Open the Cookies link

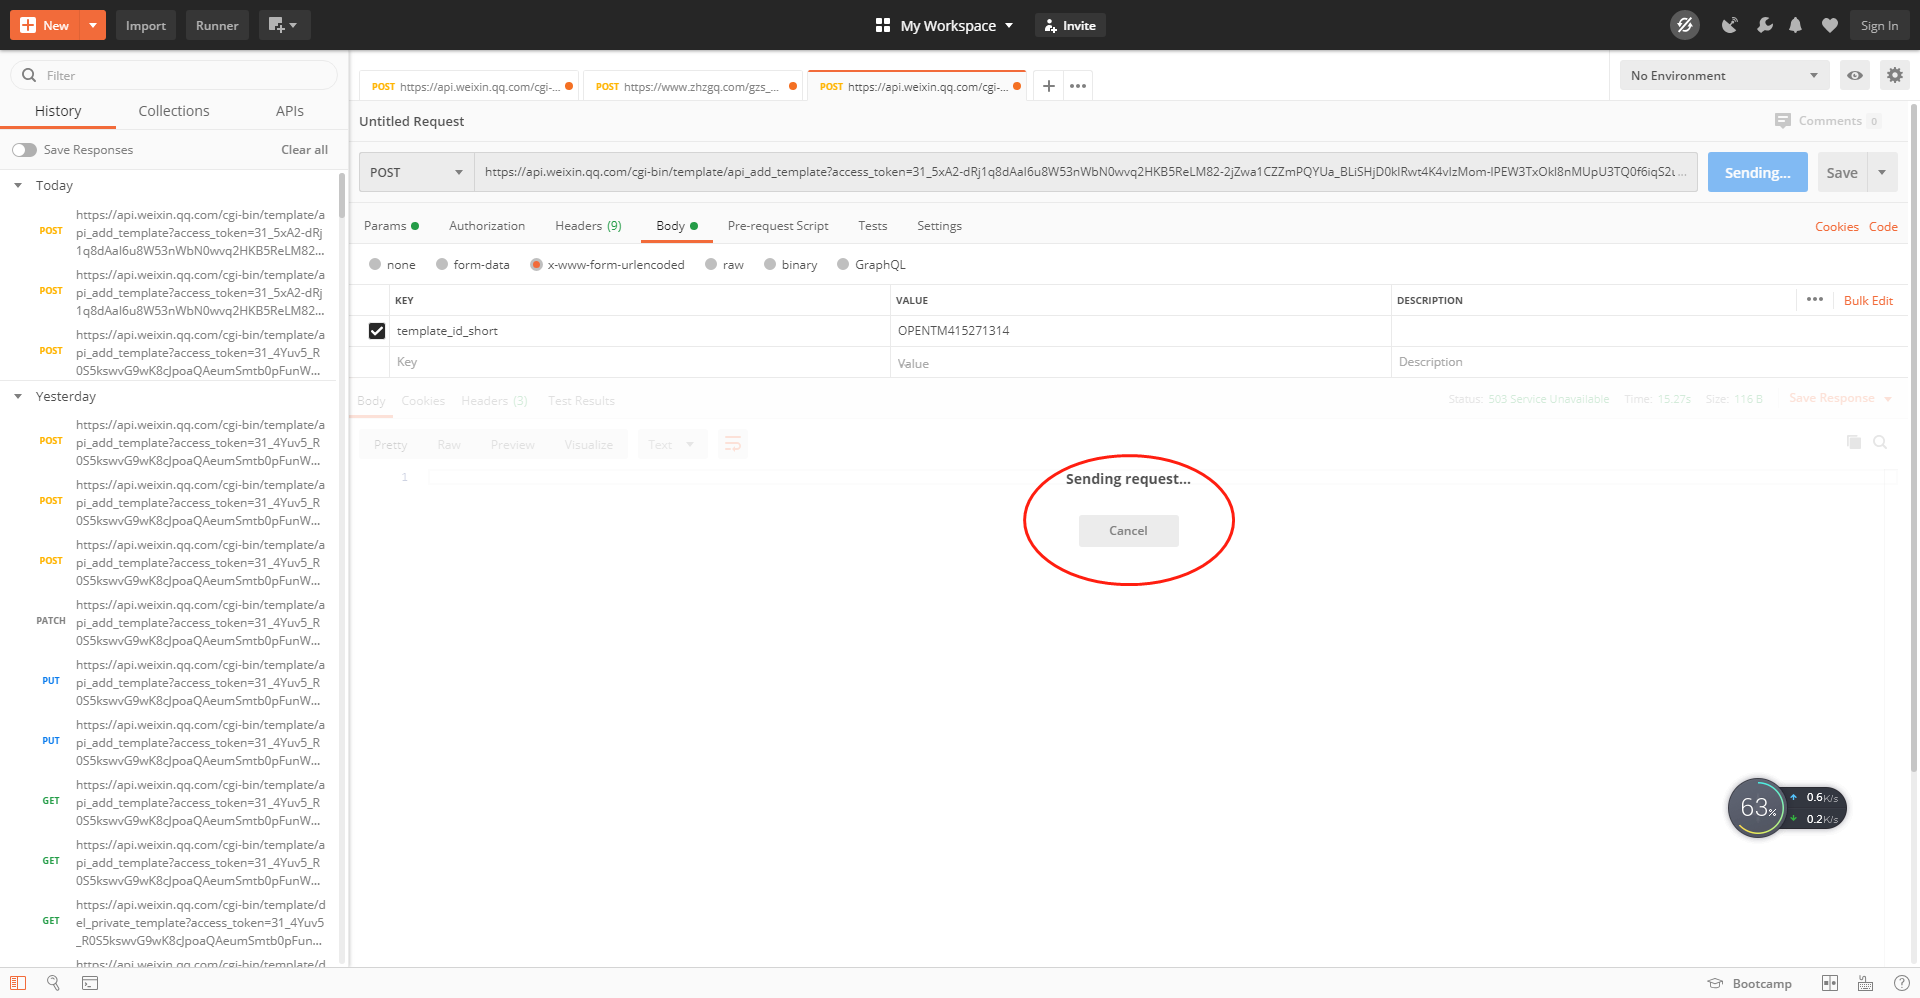[x=1837, y=227]
